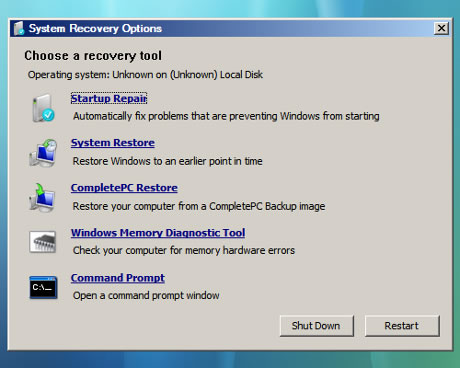Click the memory chip diagnostic icon

[43, 242]
